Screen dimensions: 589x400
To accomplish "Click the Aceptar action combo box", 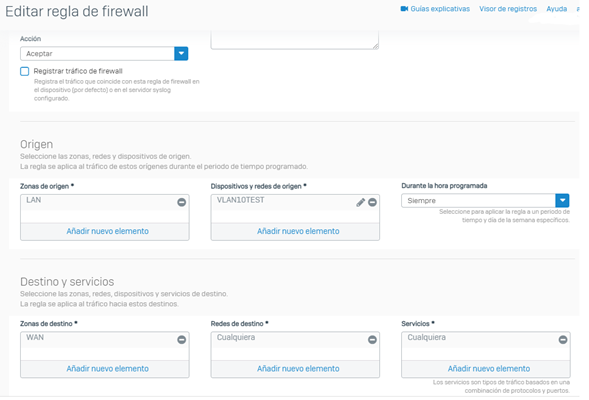I will pyautogui.click(x=104, y=54).
